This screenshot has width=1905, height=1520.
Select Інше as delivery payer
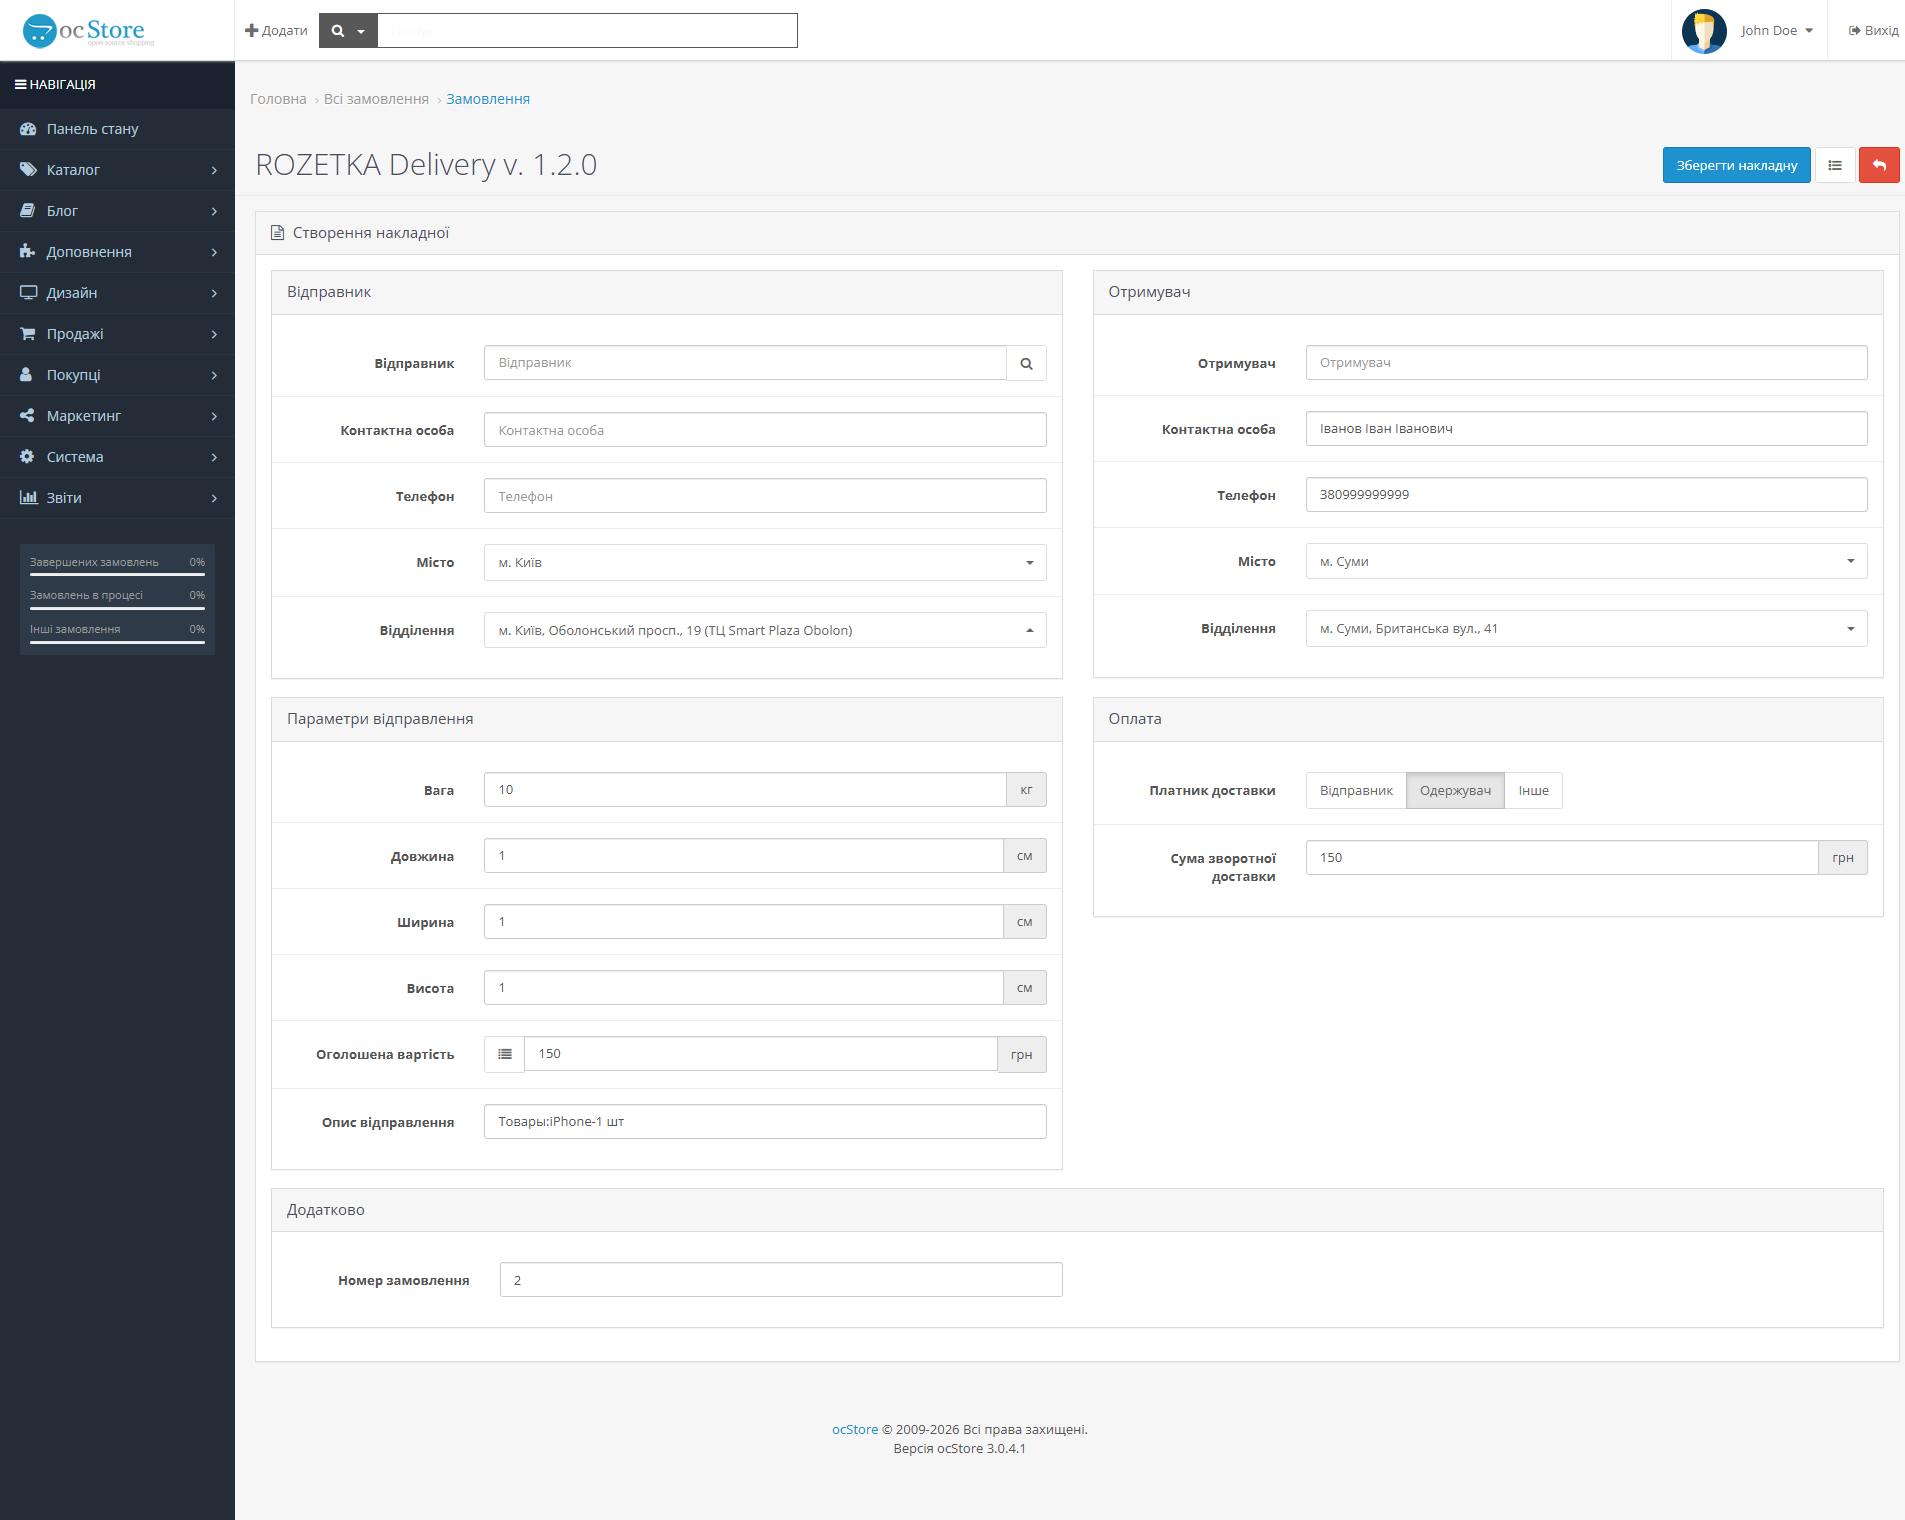(x=1533, y=790)
